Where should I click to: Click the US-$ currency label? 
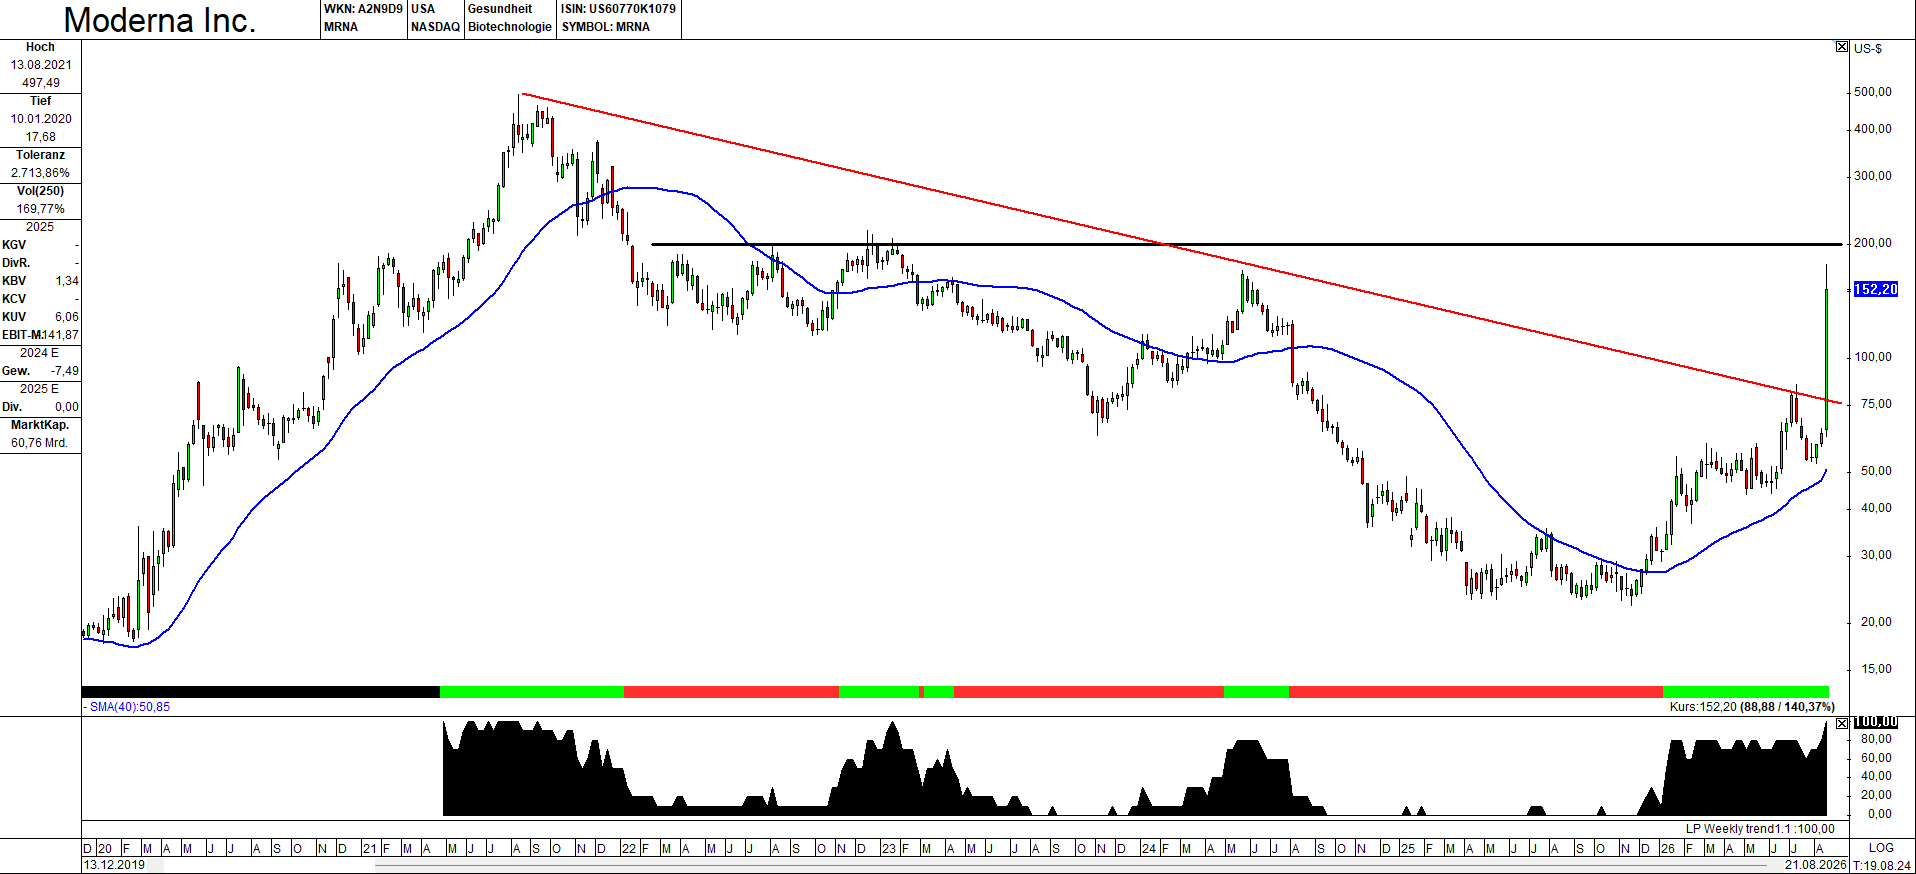(1868, 48)
